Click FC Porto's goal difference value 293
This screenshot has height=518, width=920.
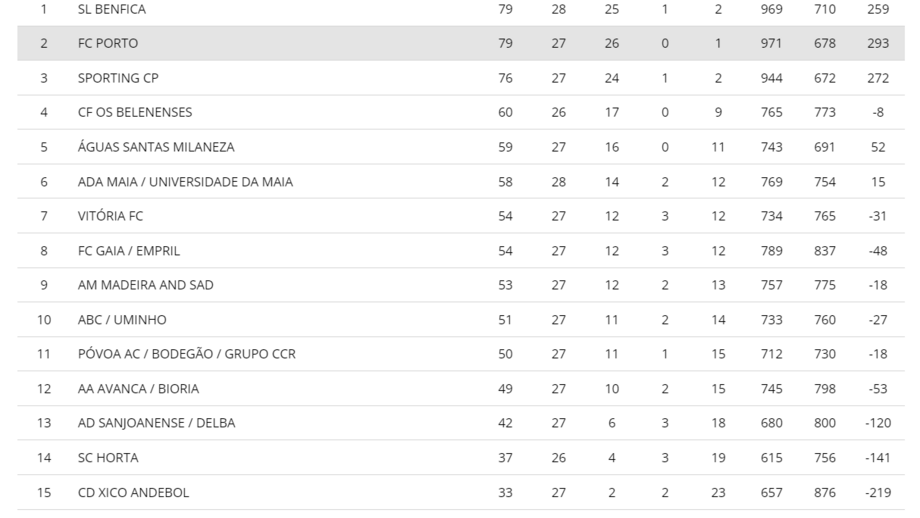877,44
